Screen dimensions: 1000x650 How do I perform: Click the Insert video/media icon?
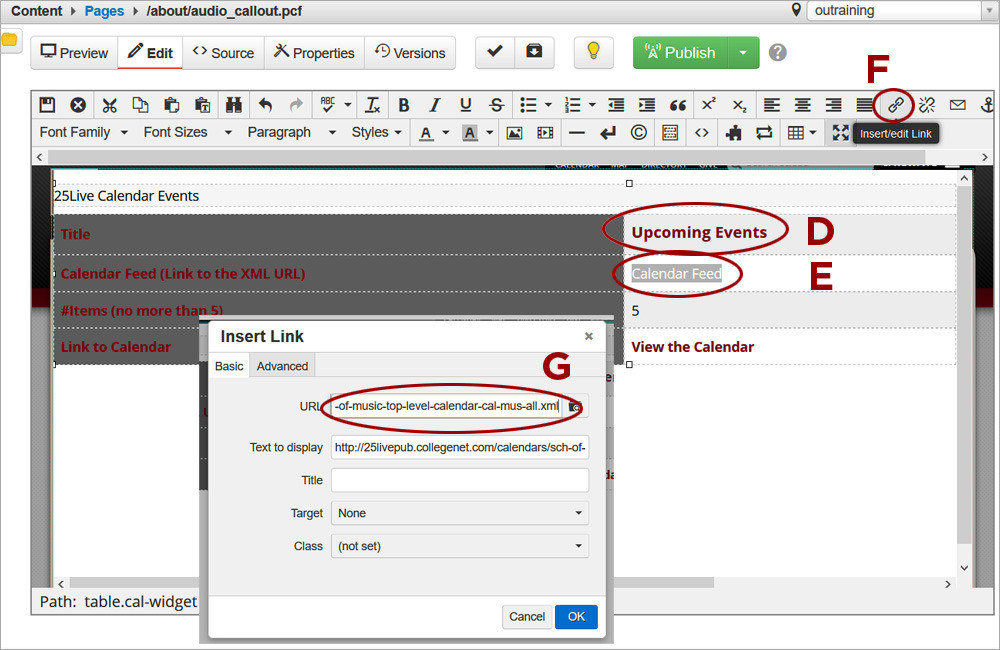pos(545,133)
